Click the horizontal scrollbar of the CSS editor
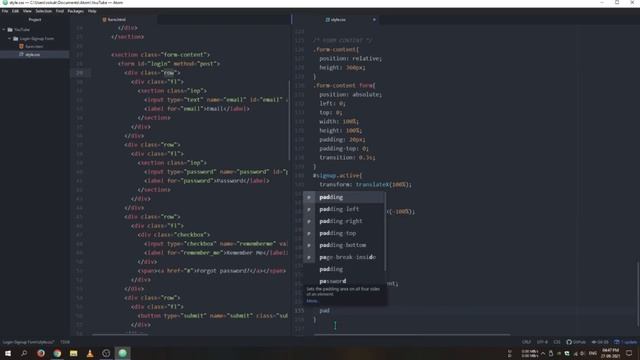640x360 pixels. [411, 335]
